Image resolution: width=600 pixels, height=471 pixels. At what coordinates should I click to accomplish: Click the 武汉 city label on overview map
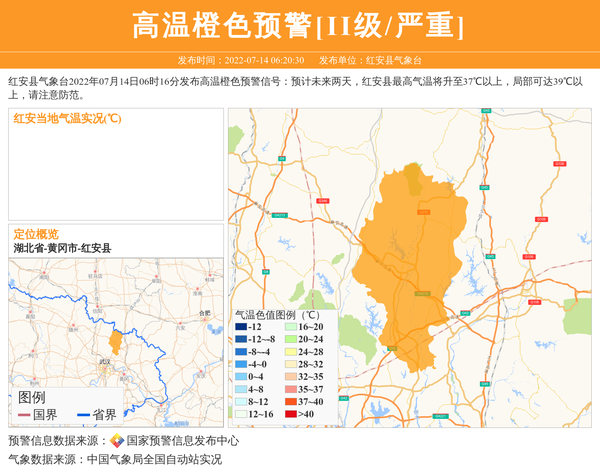coord(105,362)
